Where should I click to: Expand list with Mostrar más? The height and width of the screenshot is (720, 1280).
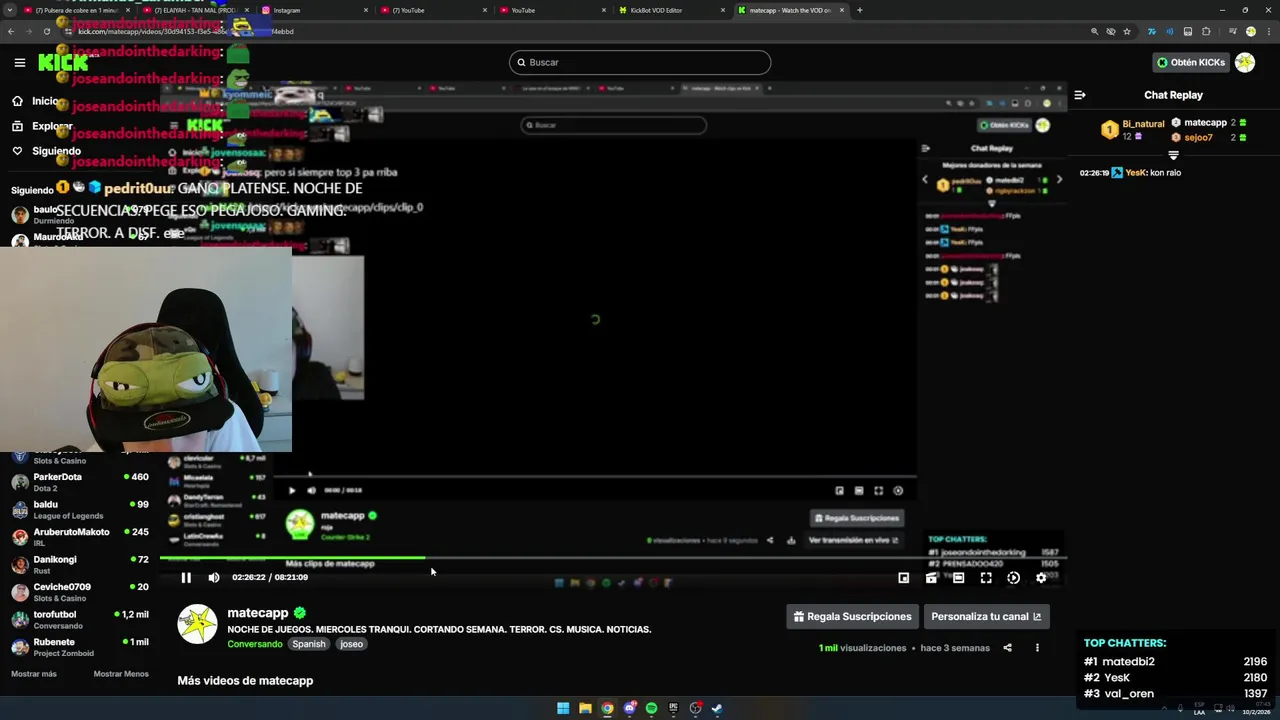[34, 674]
